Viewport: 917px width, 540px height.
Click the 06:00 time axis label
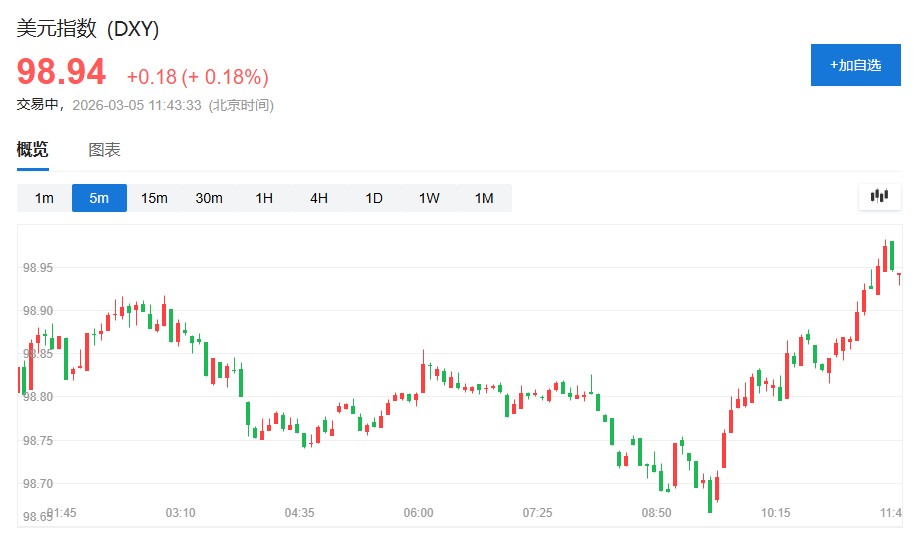(x=418, y=513)
